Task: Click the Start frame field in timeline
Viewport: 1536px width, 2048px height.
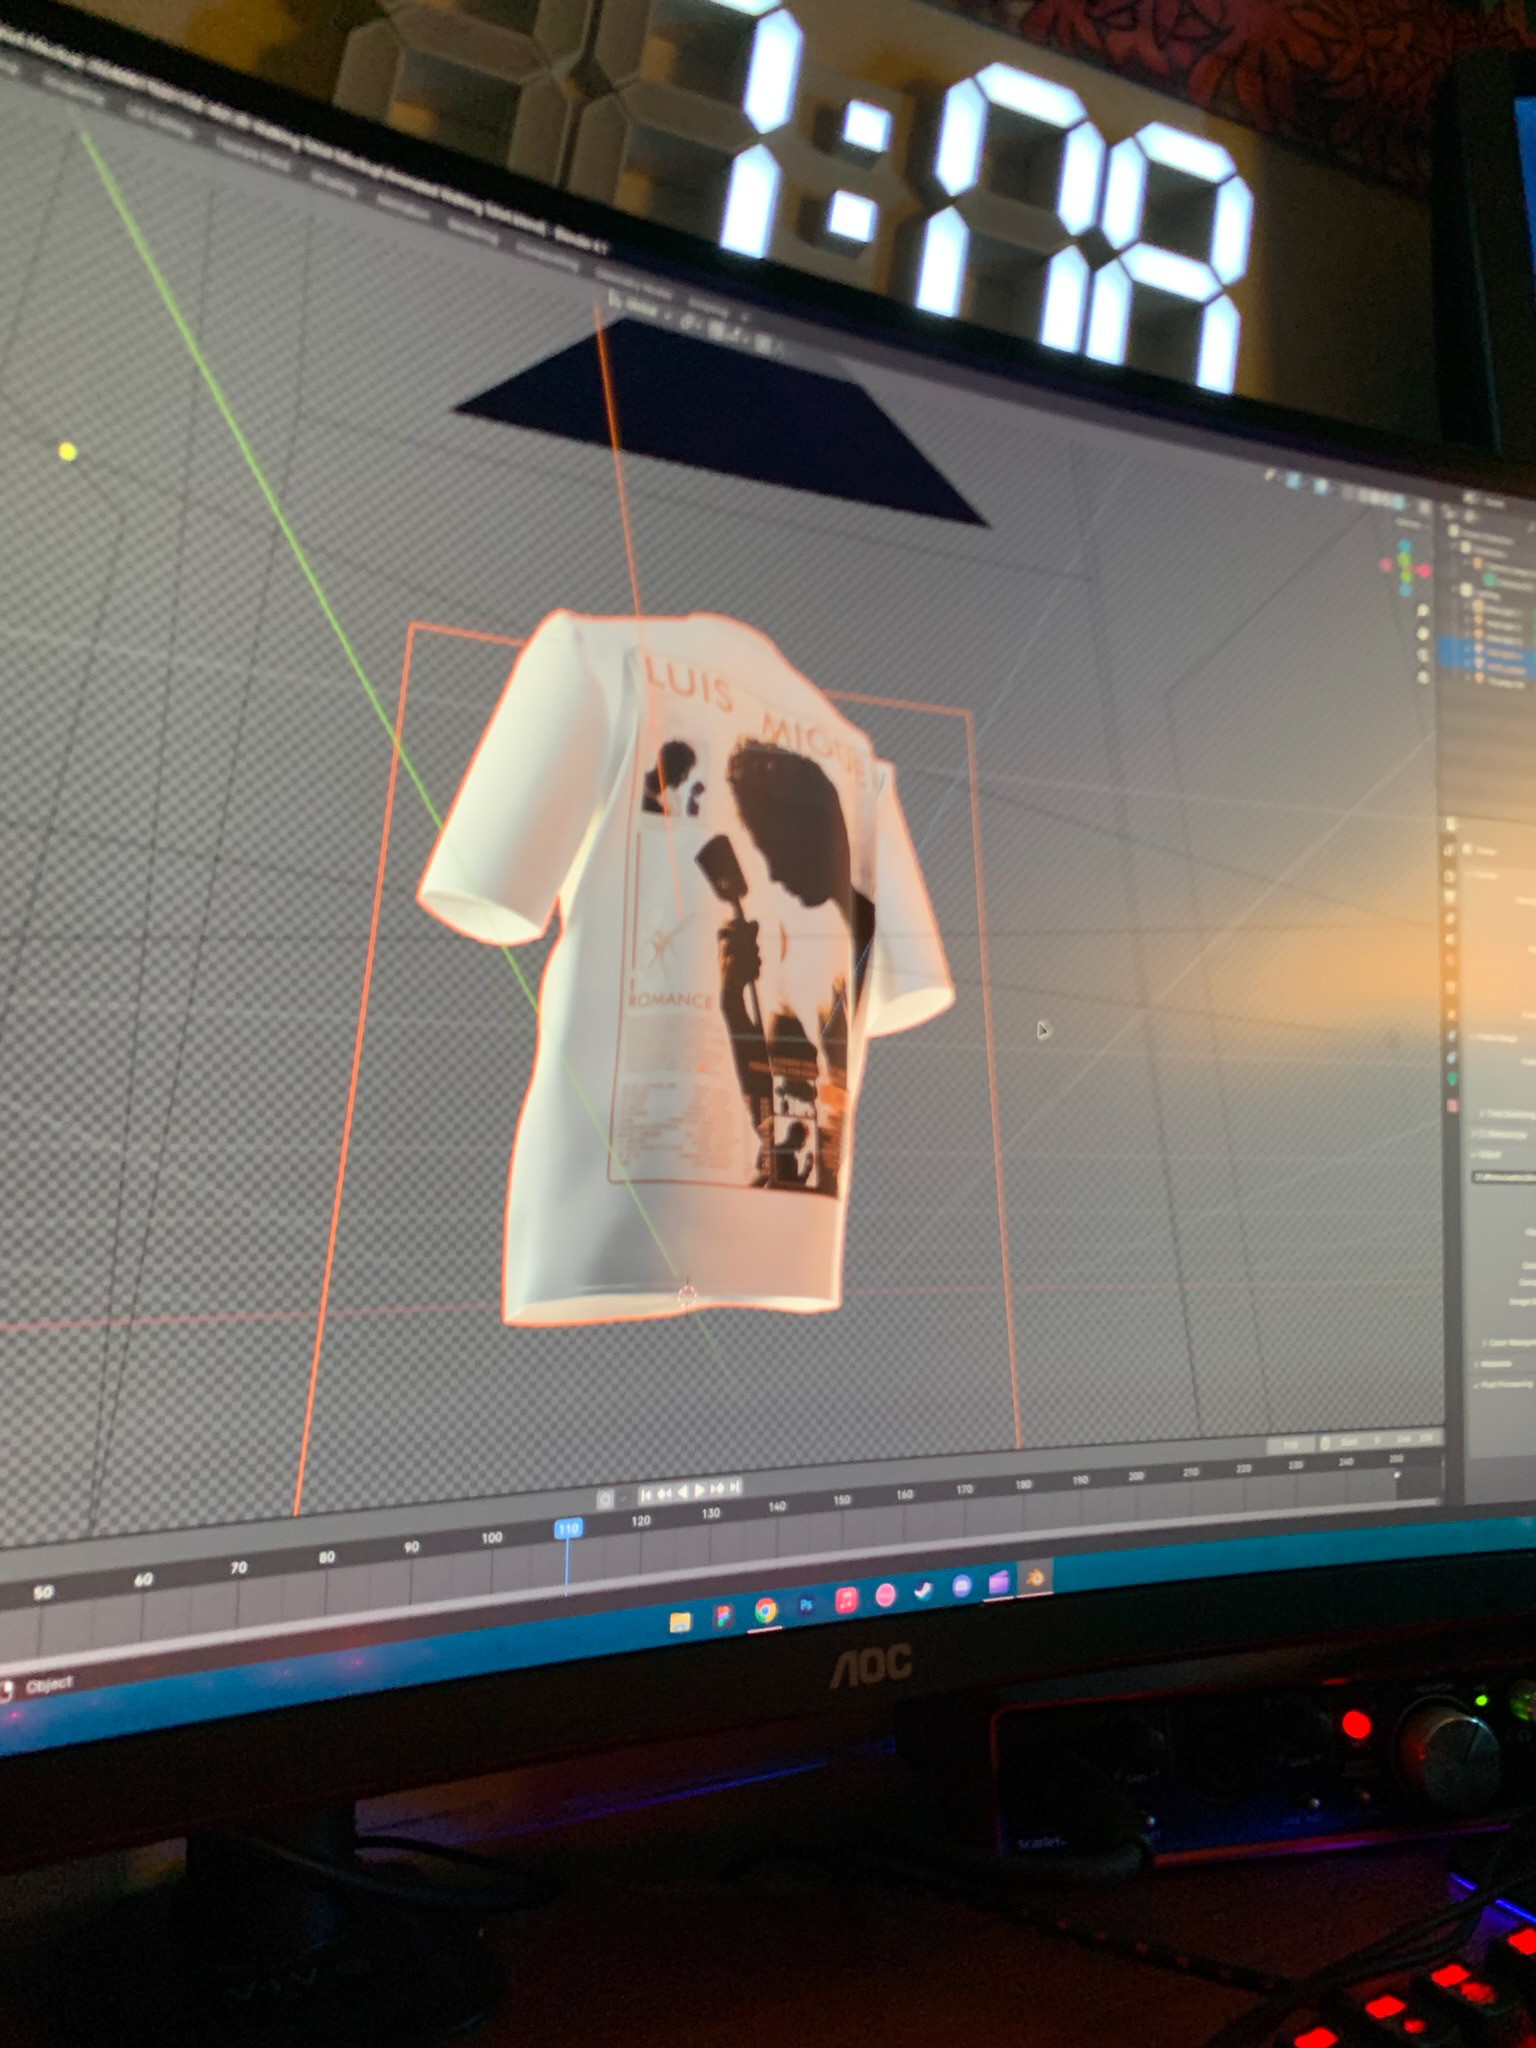Action: point(1362,1441)
